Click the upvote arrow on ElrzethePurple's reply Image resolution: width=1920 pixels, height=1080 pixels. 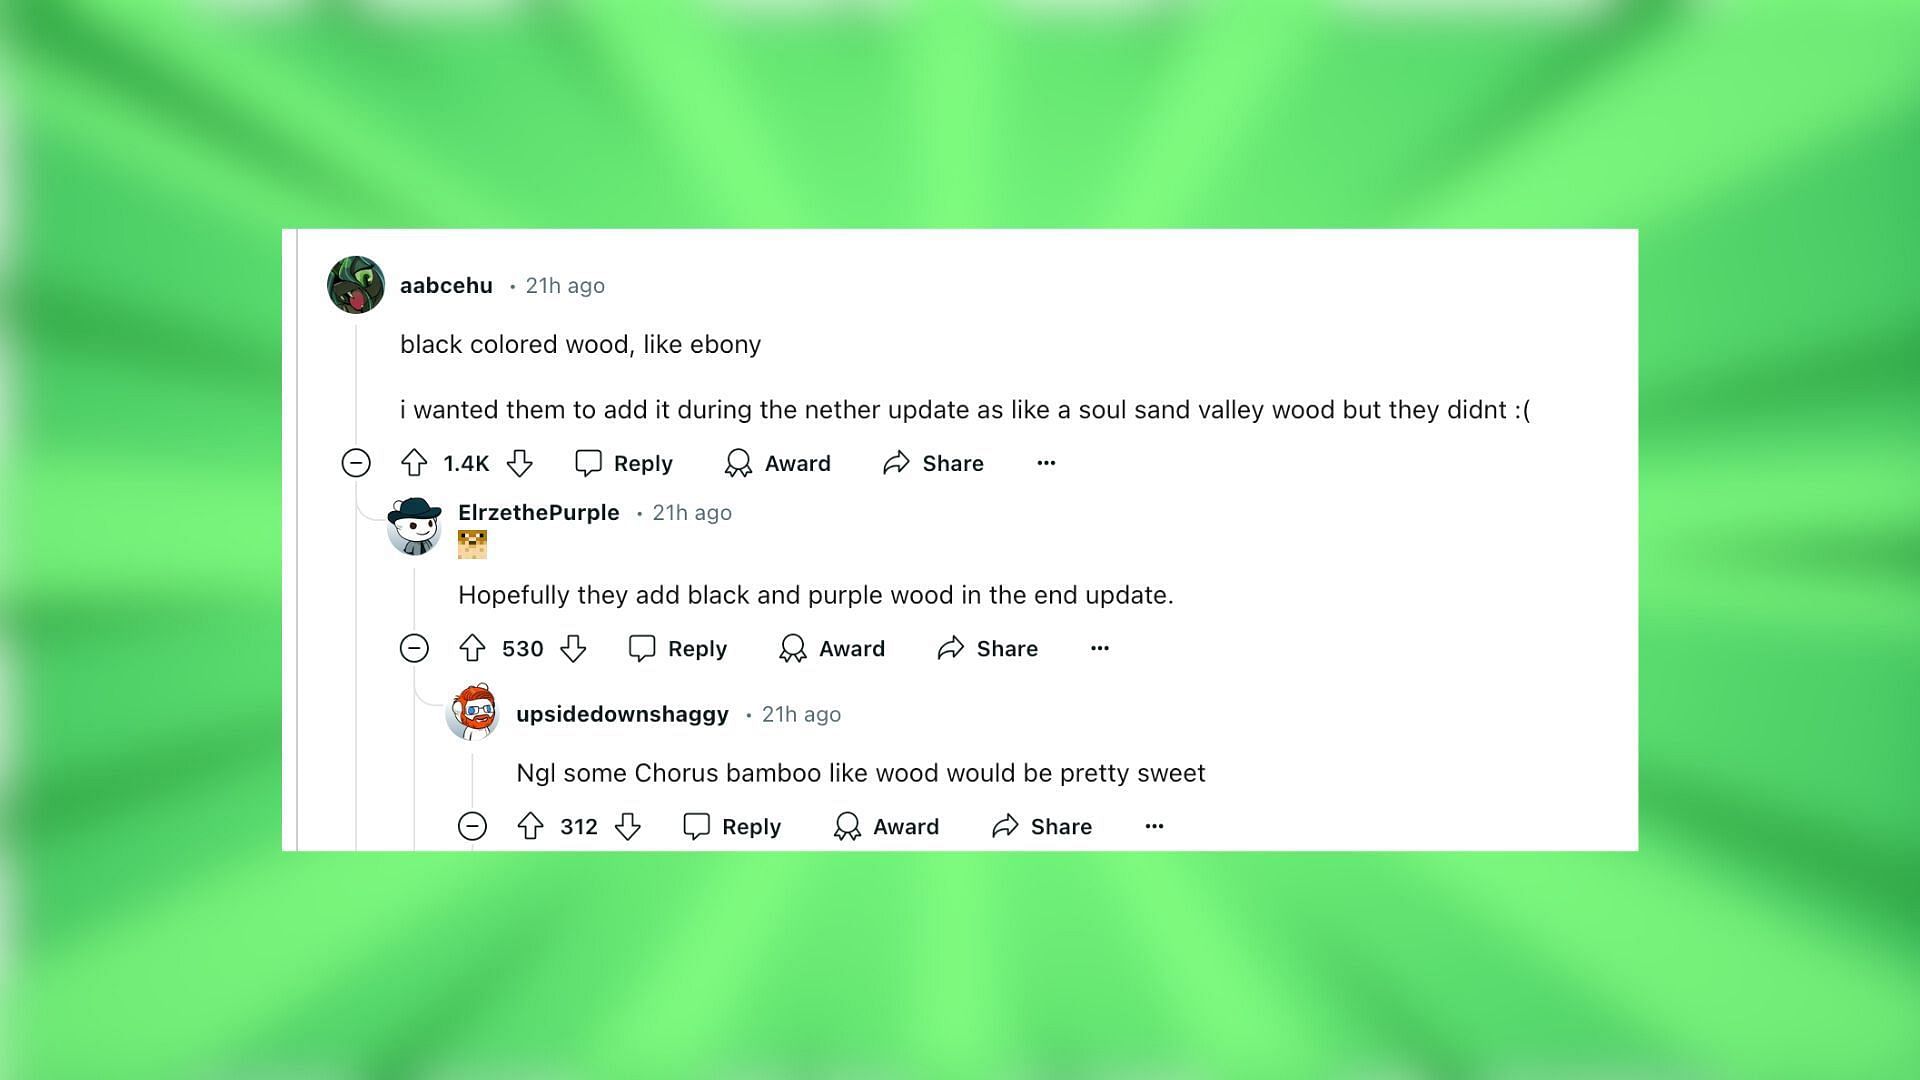475,647
